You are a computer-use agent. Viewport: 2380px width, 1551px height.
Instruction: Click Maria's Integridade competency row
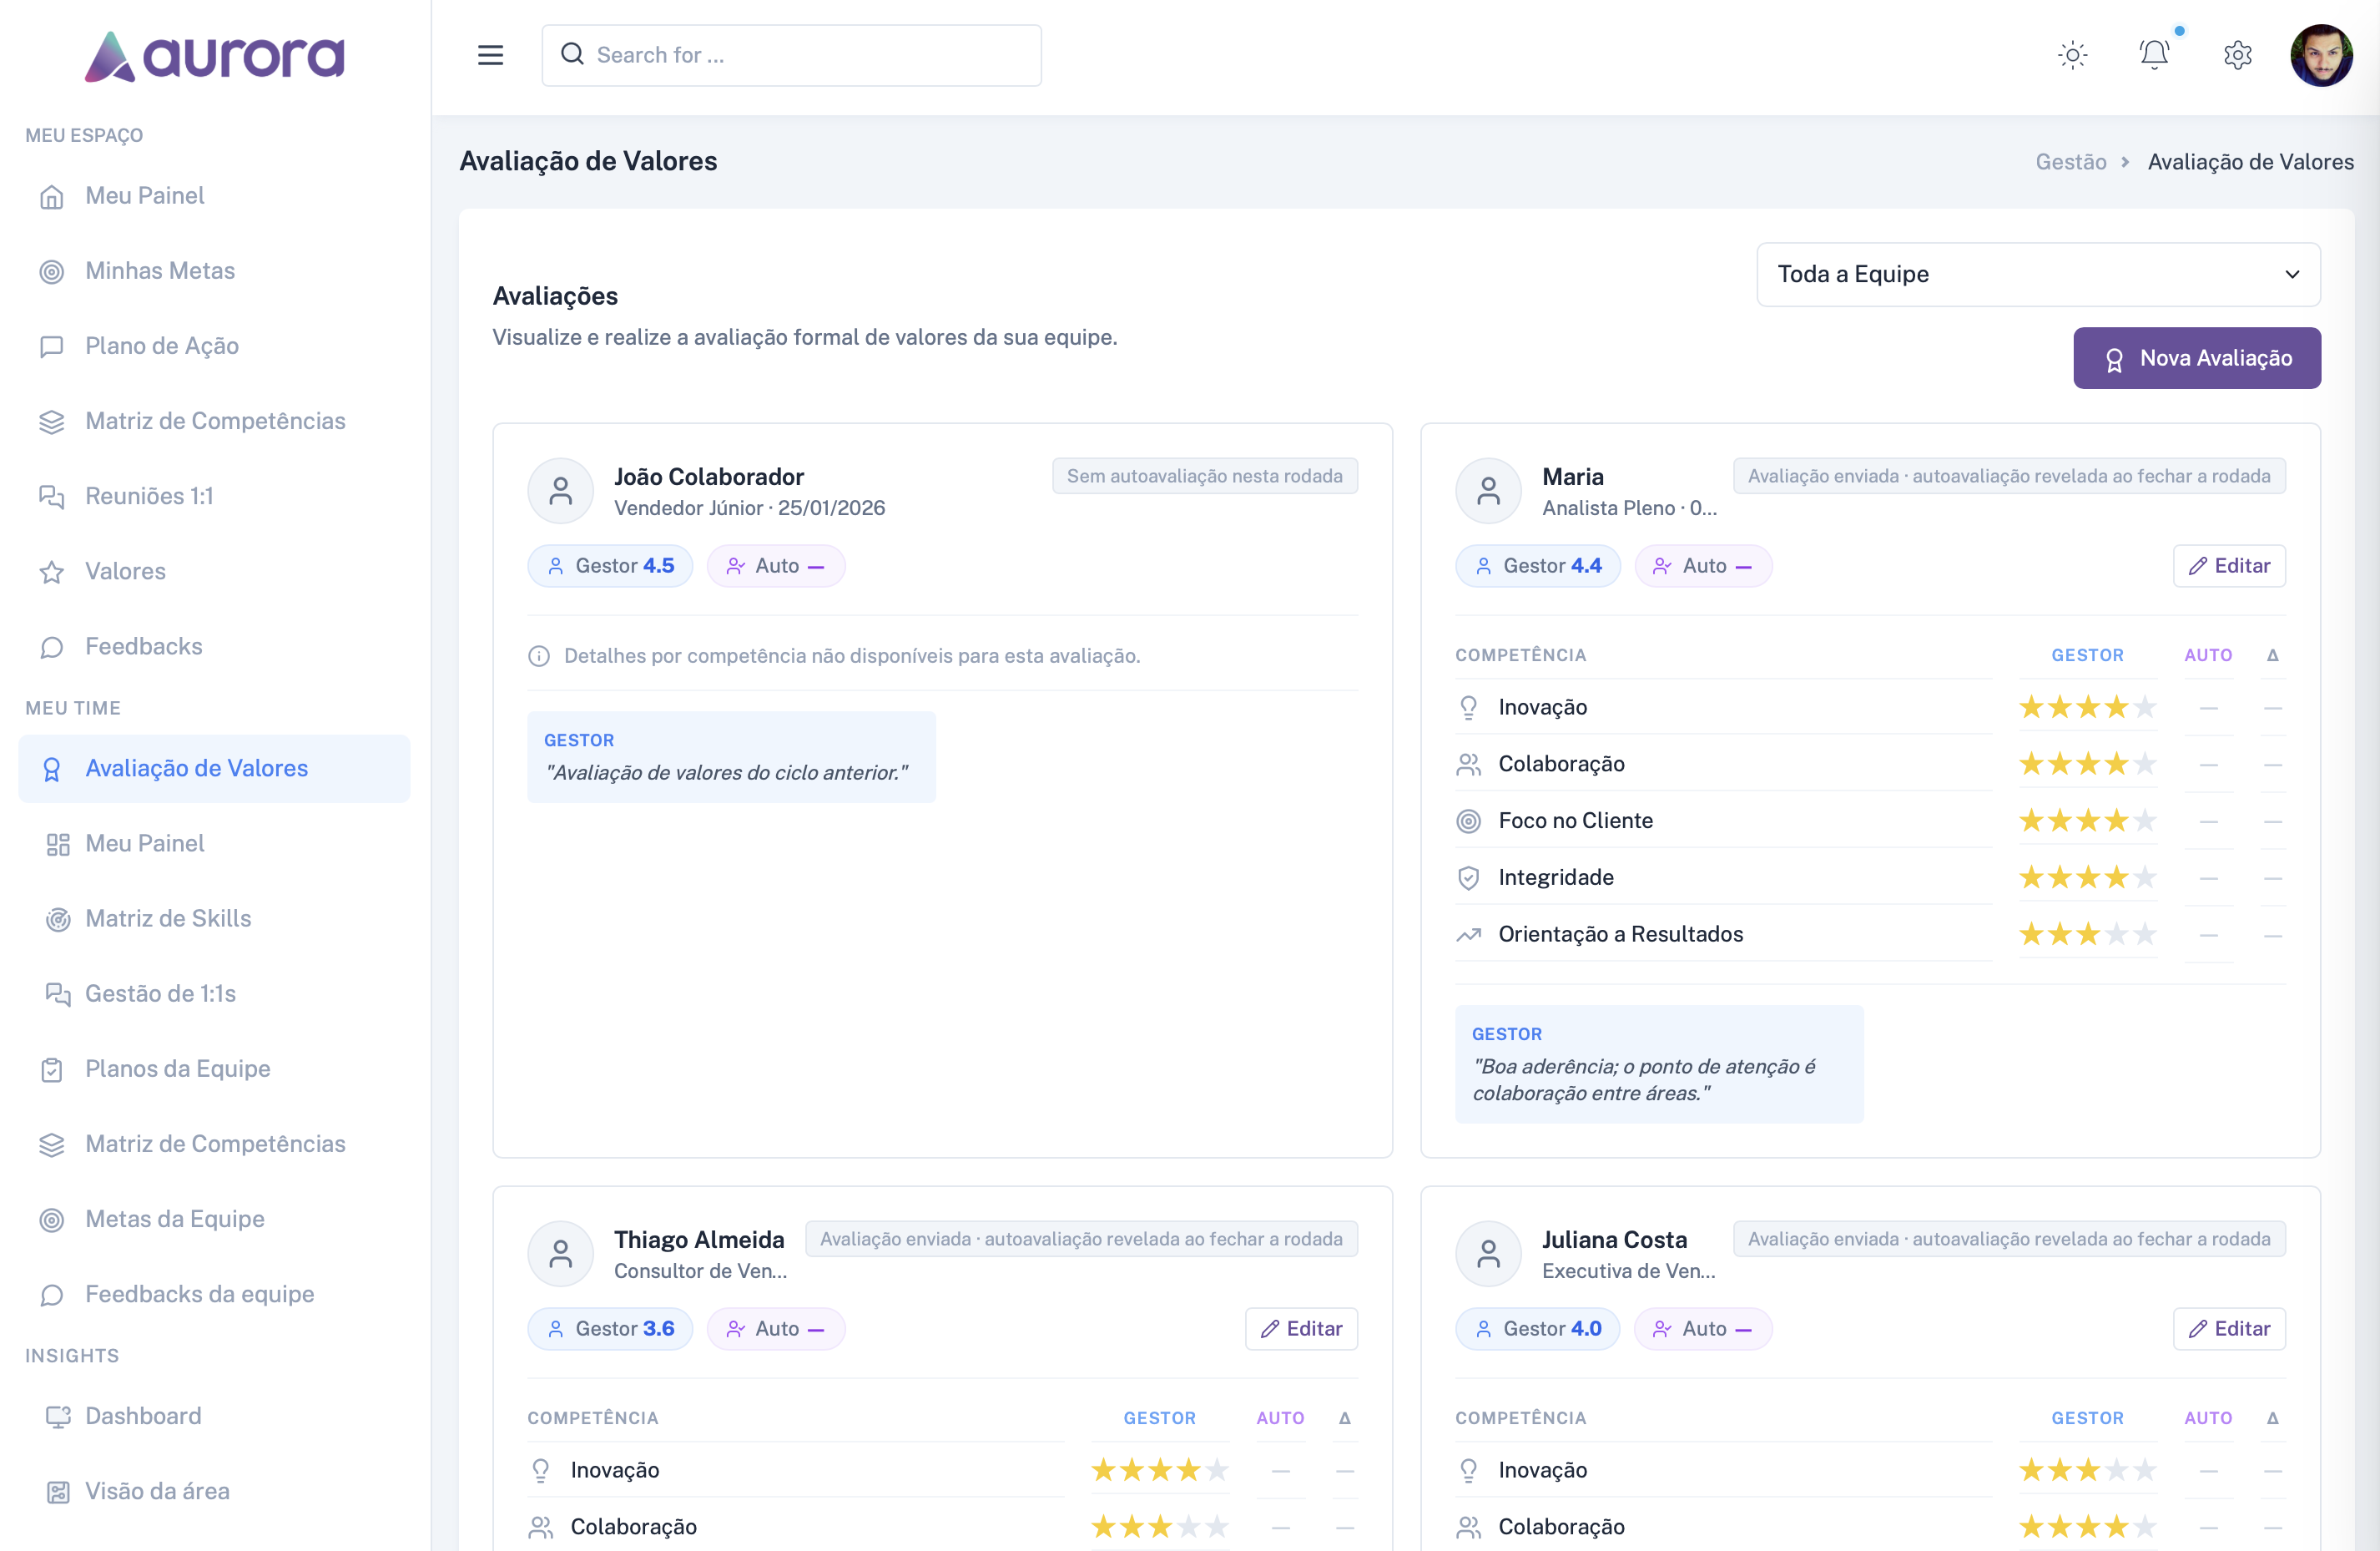click(1869, 877)
